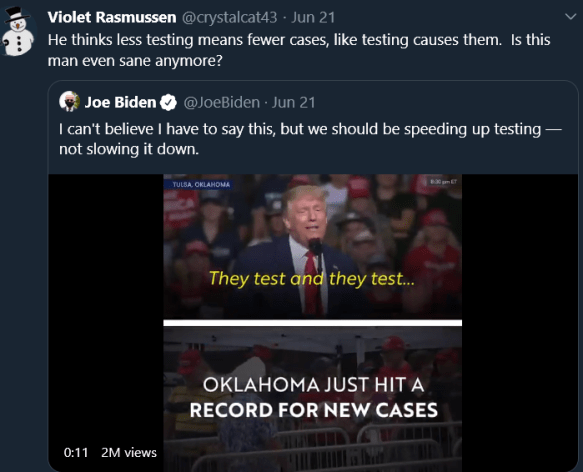The image size is (583, 472).
Task: Open the Jun 21 timestamp of Violet's tweet
Action: (x=313, y=17)
